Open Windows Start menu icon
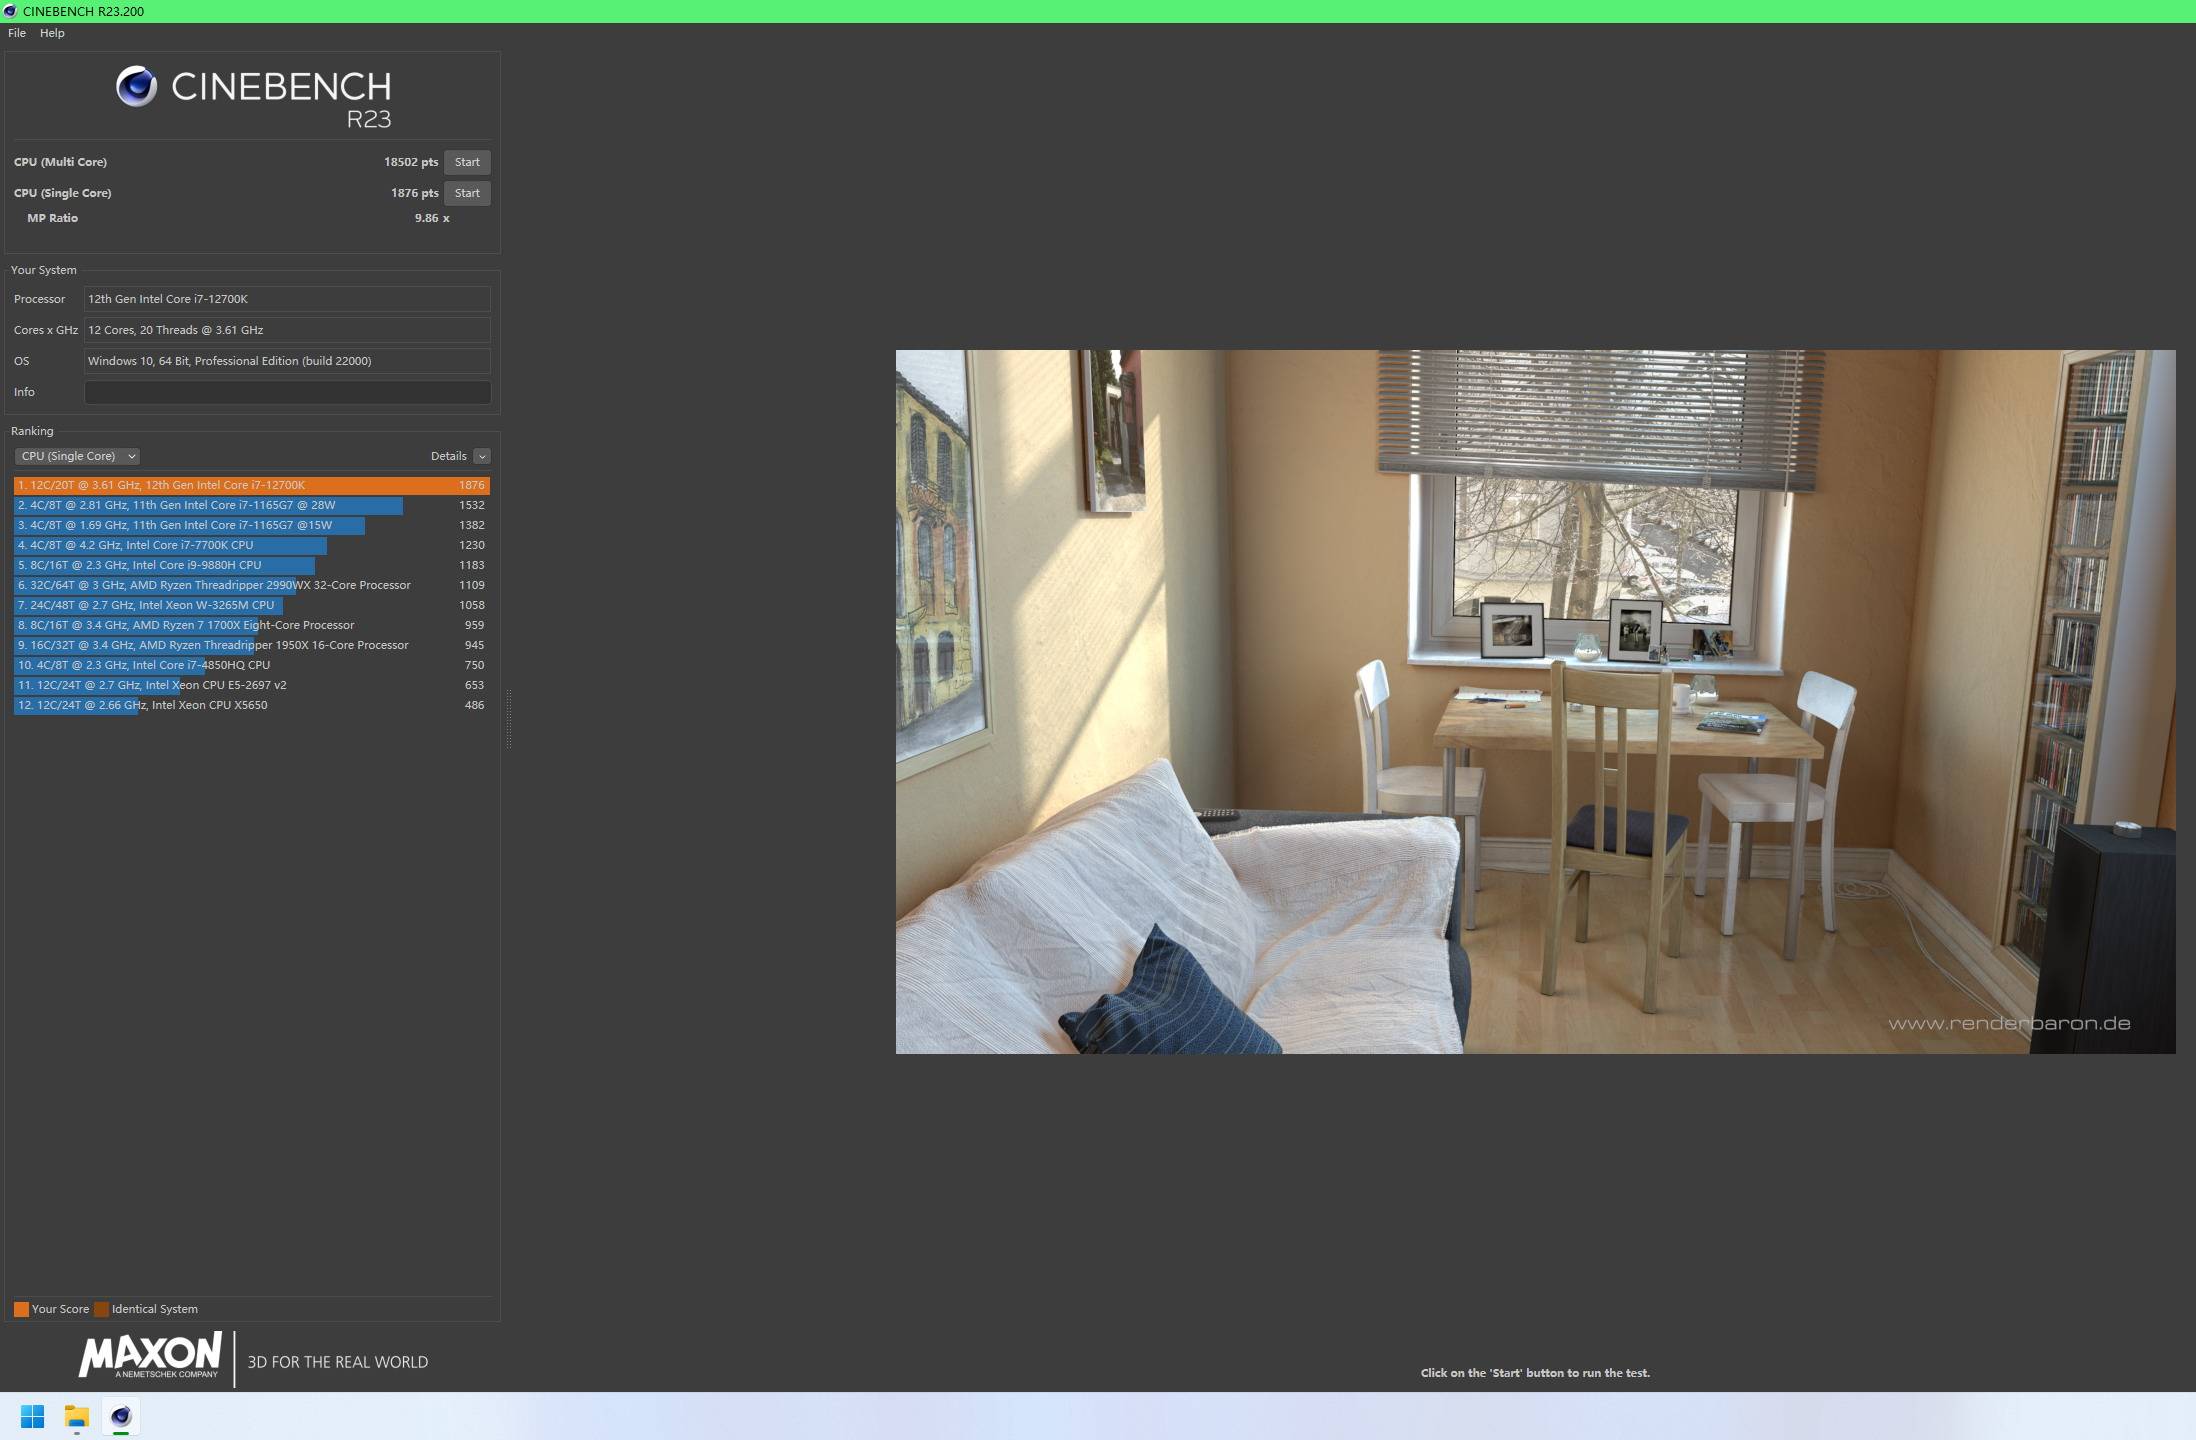The image size is (2196, 1440). pyautogui.click(x=32, y=1416)
